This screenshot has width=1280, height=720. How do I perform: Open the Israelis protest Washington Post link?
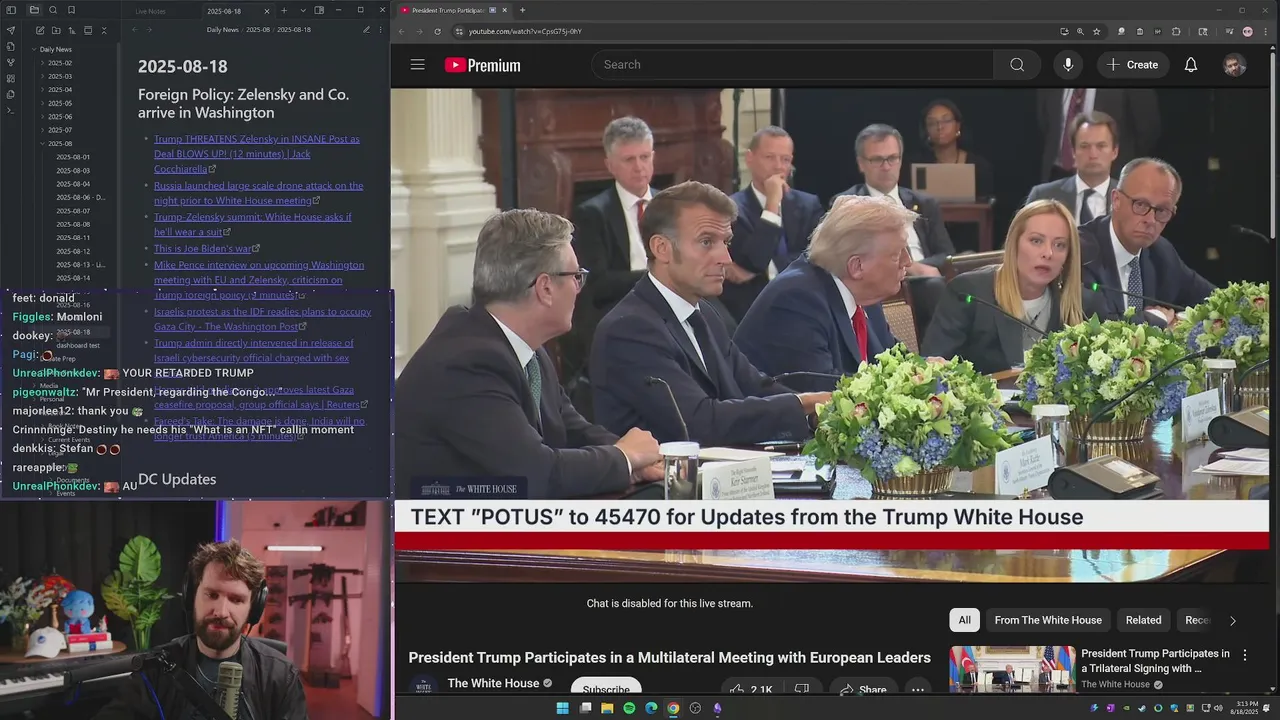(x=262, y=319)
